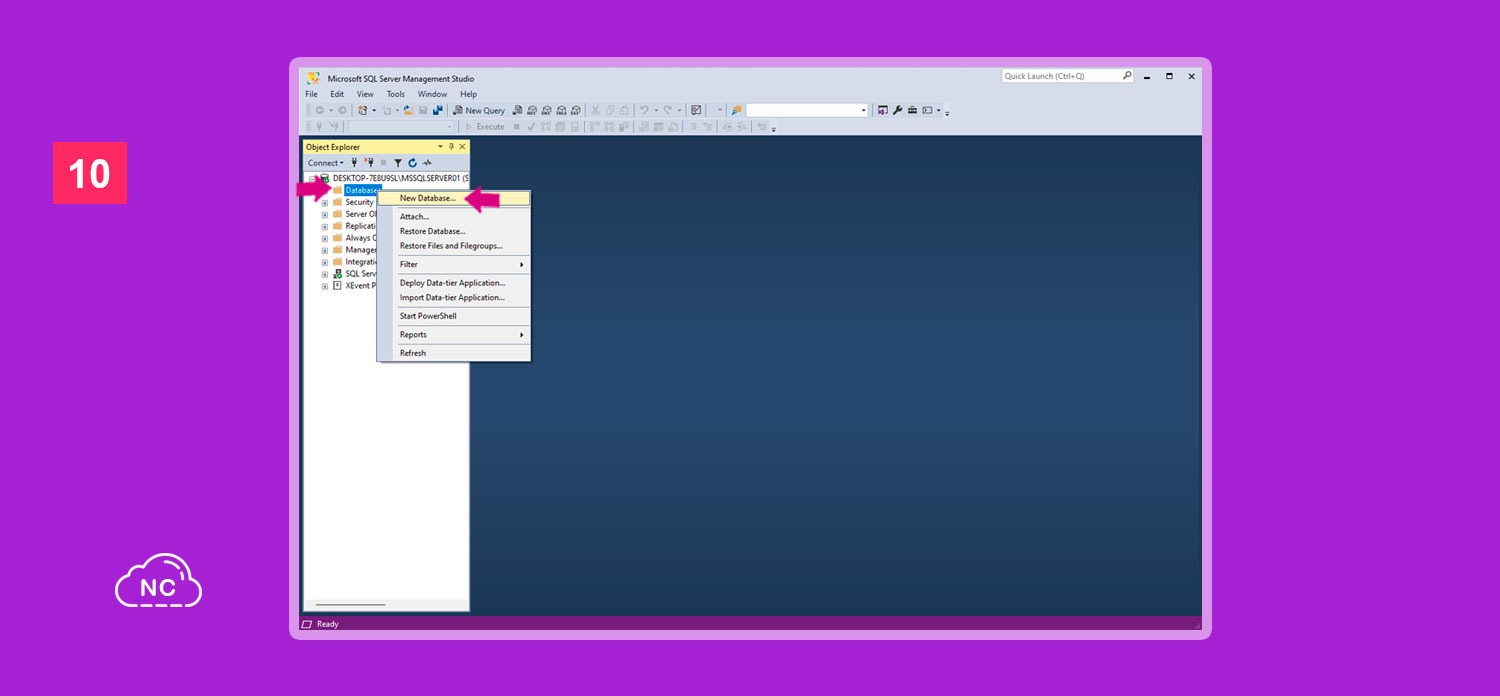This screenshot has width=1500, height=696.
Task: Click the Activity Monitor pulse icon
Action: click(427, 163)
